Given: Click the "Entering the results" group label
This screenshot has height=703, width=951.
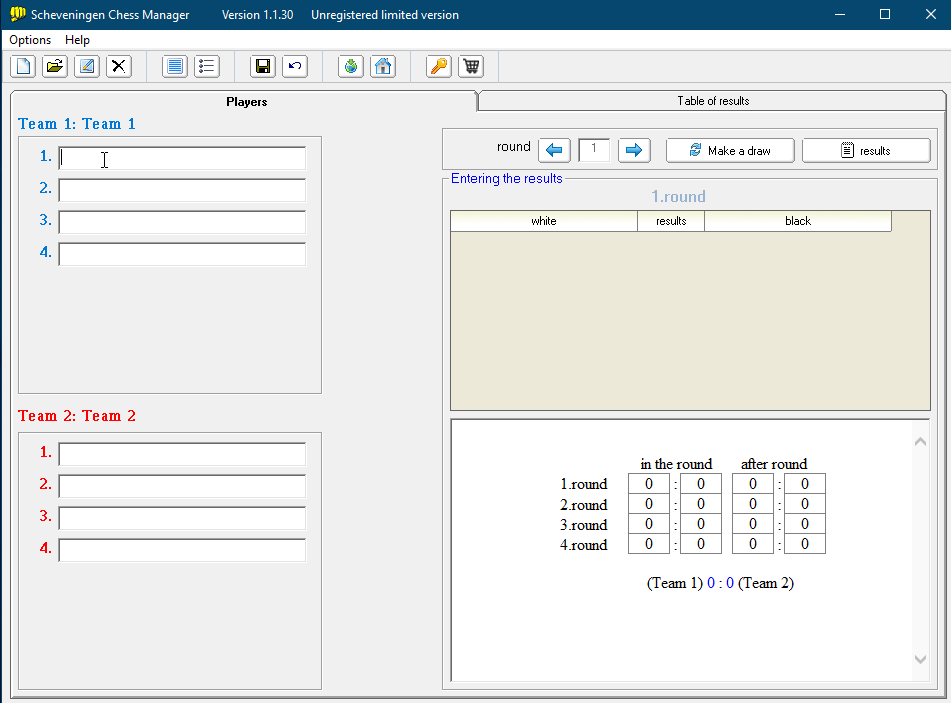Looking at the screenshot, I should [506, 178].
